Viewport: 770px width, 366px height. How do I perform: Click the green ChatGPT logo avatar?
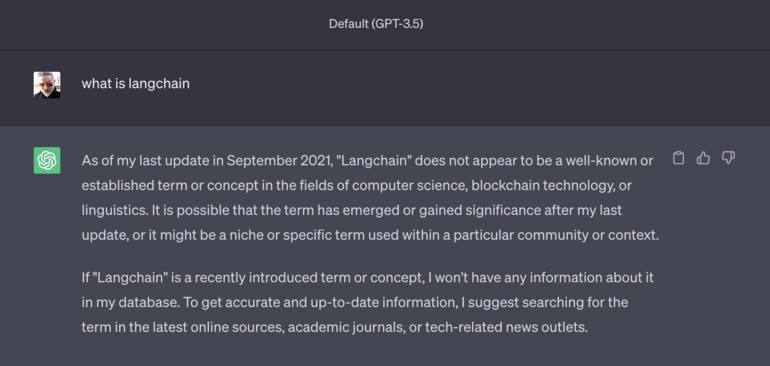(x=47, y=160)
